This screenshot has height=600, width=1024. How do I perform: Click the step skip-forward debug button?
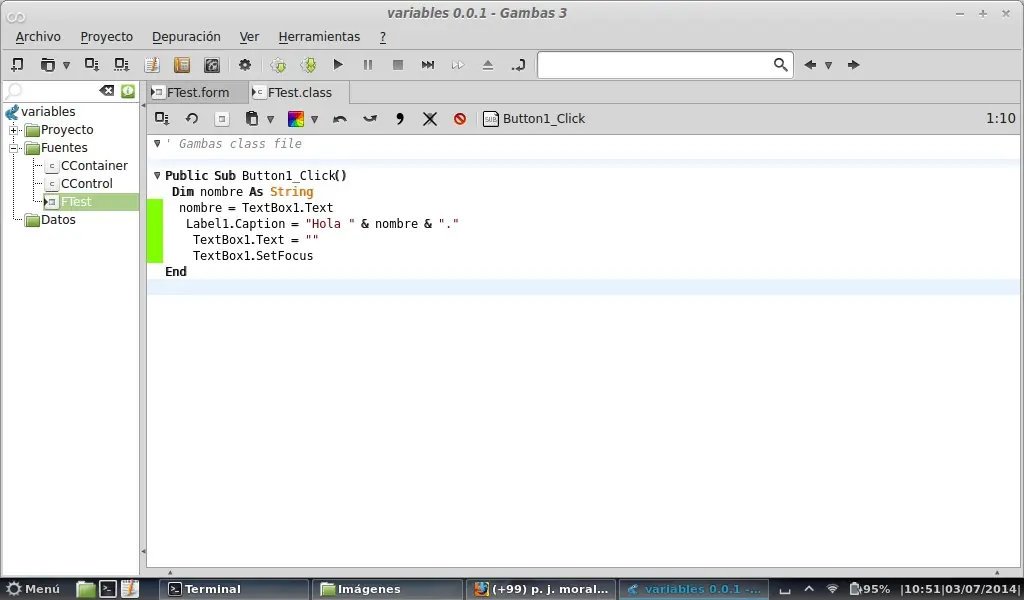[428, 65]
